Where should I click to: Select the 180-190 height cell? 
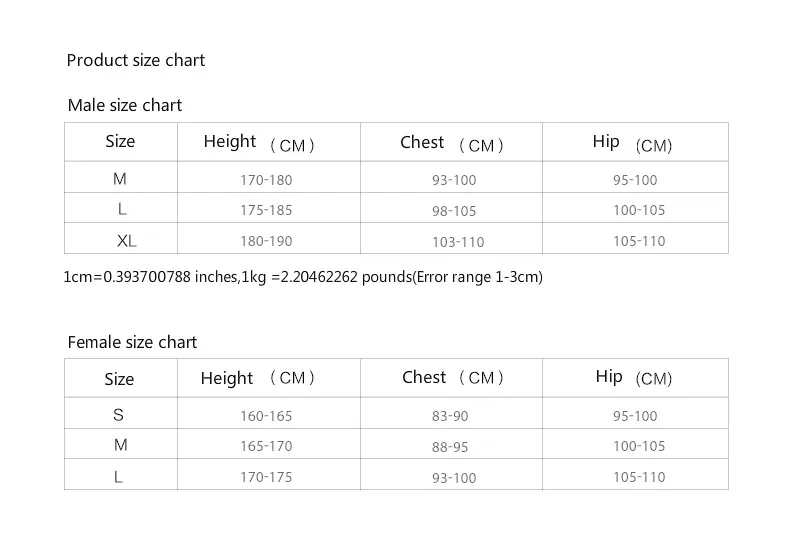point(266,241)
